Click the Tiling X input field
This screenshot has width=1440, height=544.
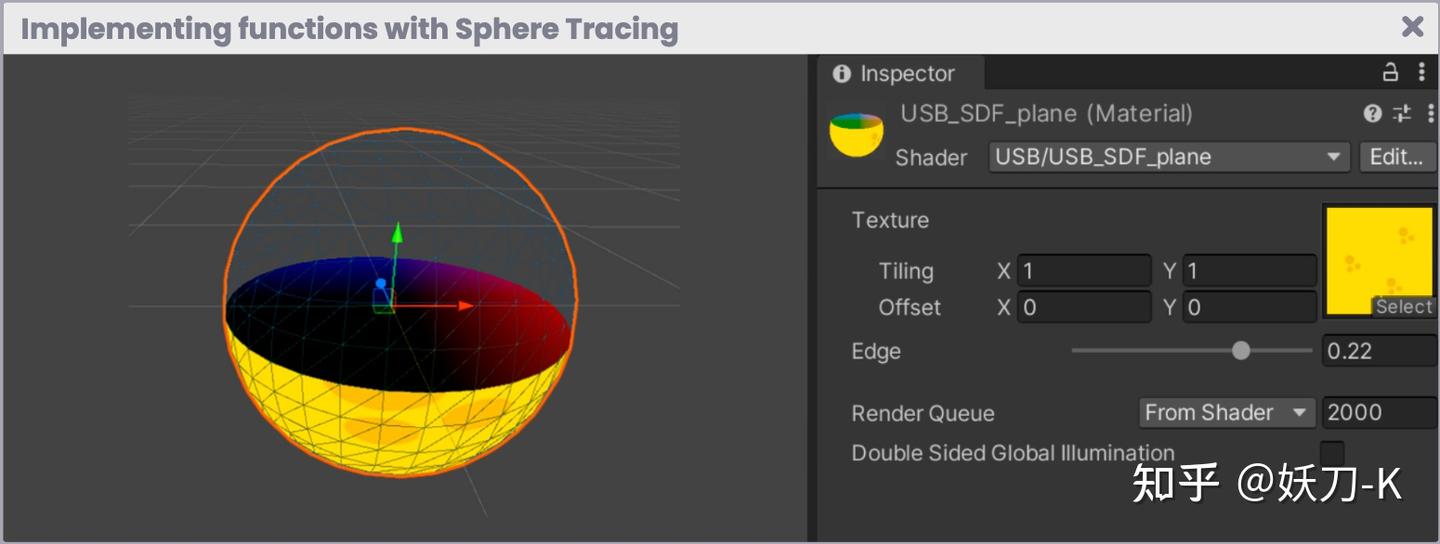tap(1084, 271)
